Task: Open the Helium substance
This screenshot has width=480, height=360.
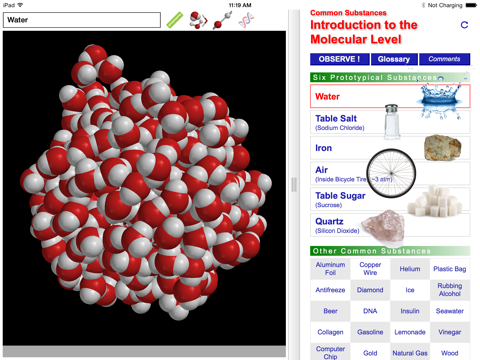Action: click(410, 269)
